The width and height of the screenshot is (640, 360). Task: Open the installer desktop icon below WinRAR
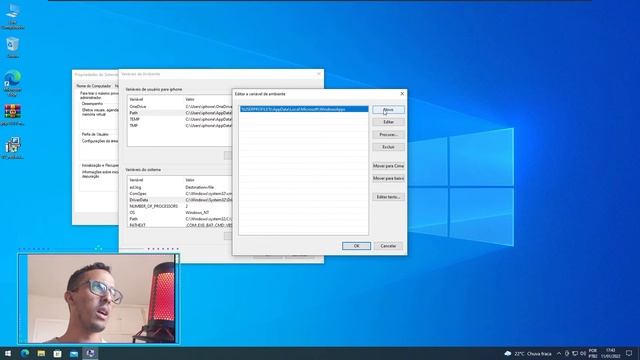13,148
